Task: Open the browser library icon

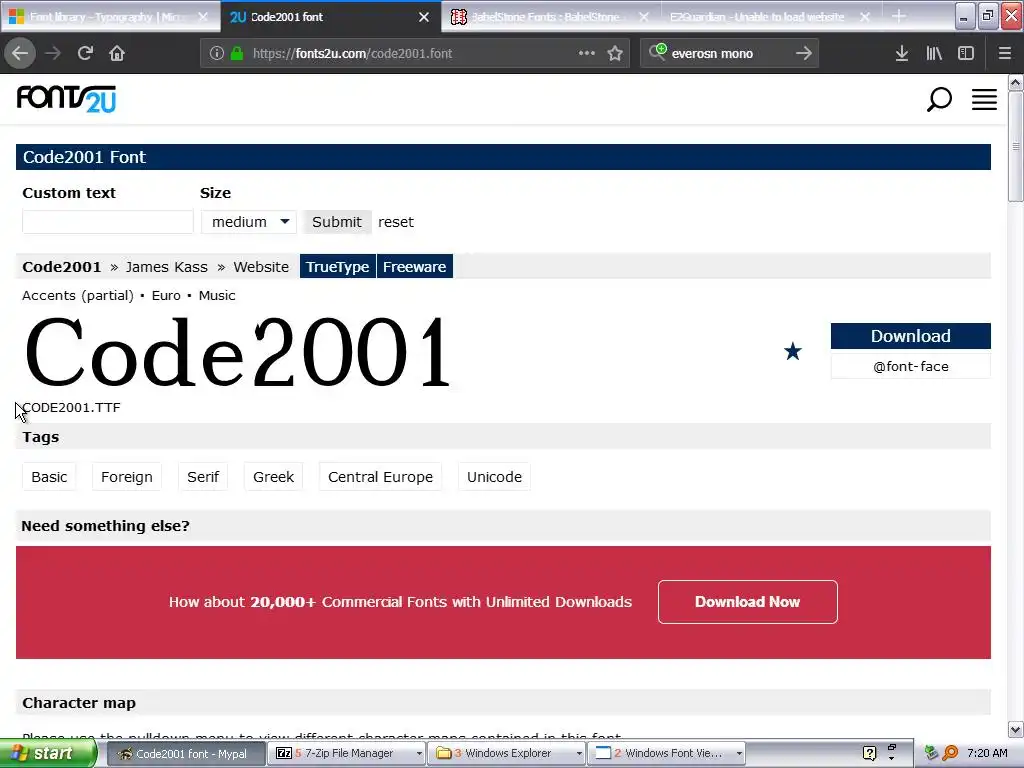Action: [x=934, y=54]
